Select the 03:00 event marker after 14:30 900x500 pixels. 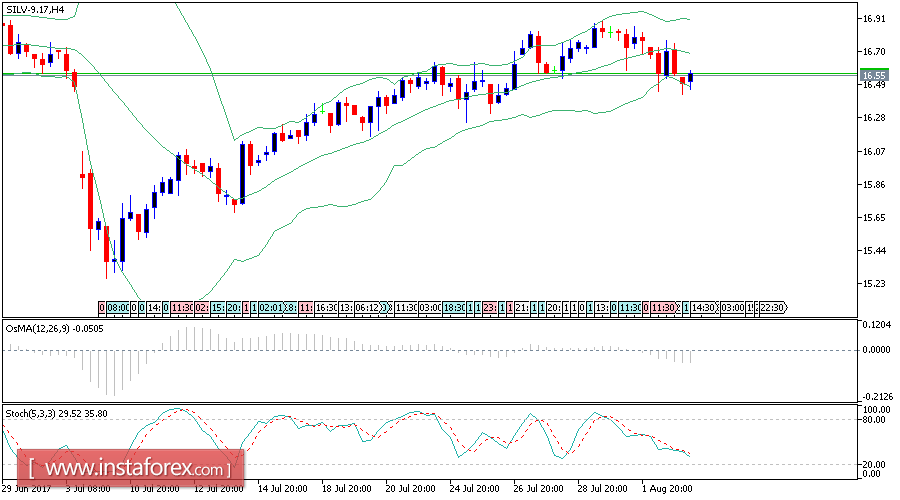pyautogui.click(x=732, y=308)
